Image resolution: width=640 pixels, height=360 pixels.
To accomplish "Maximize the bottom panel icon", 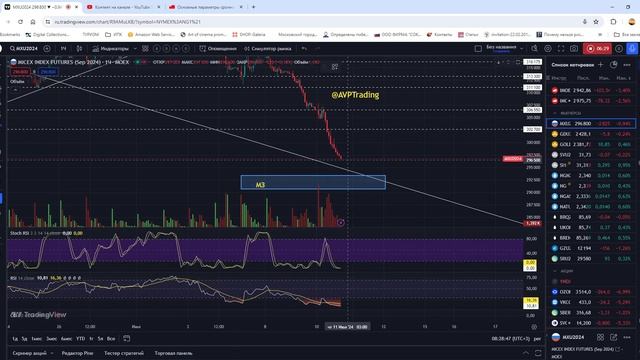I will coord(538,353).
